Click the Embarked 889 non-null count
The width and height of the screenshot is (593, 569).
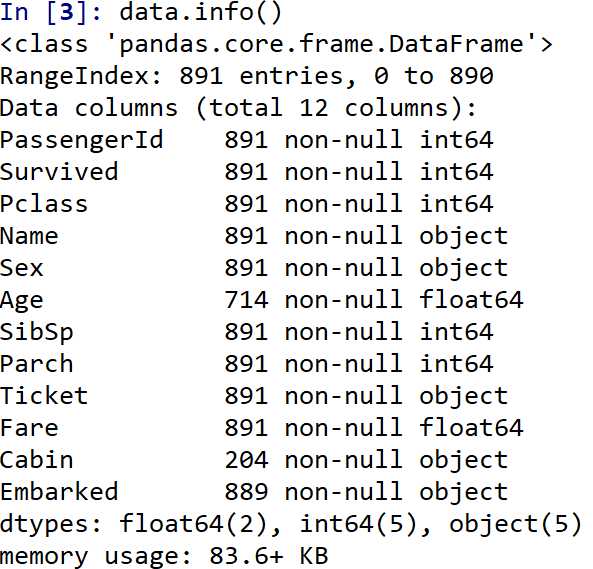(314, 492)
